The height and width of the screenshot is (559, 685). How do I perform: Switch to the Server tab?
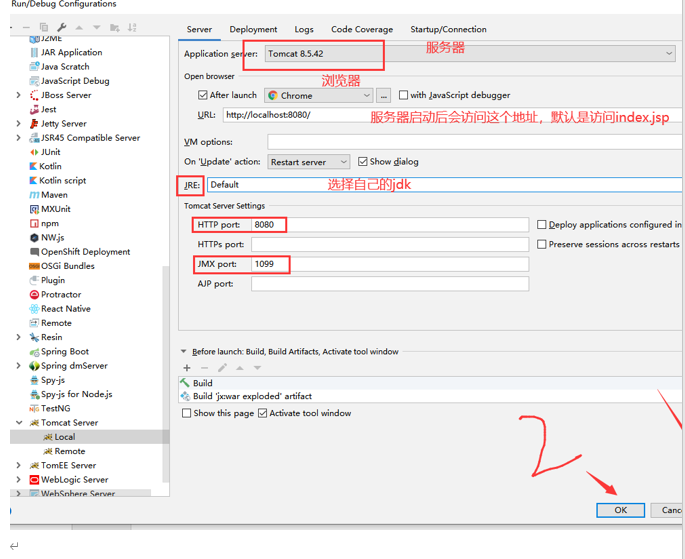[199, 29]
